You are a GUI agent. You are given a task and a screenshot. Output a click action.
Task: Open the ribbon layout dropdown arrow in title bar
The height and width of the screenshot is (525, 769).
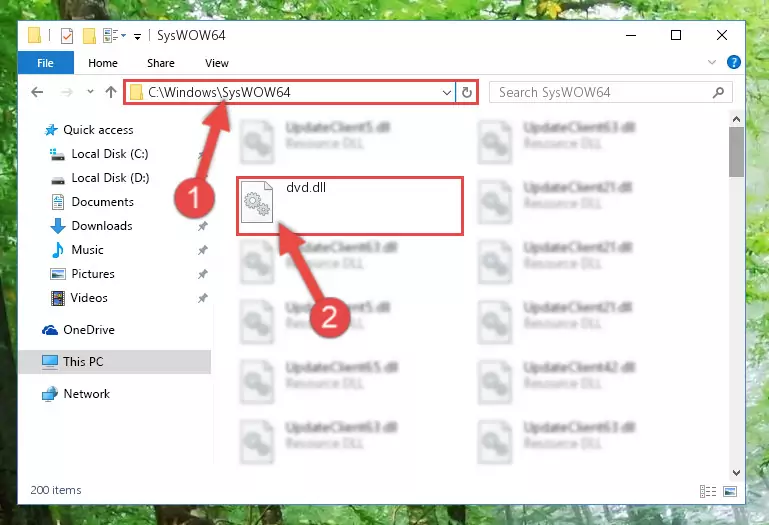[123, 35]
